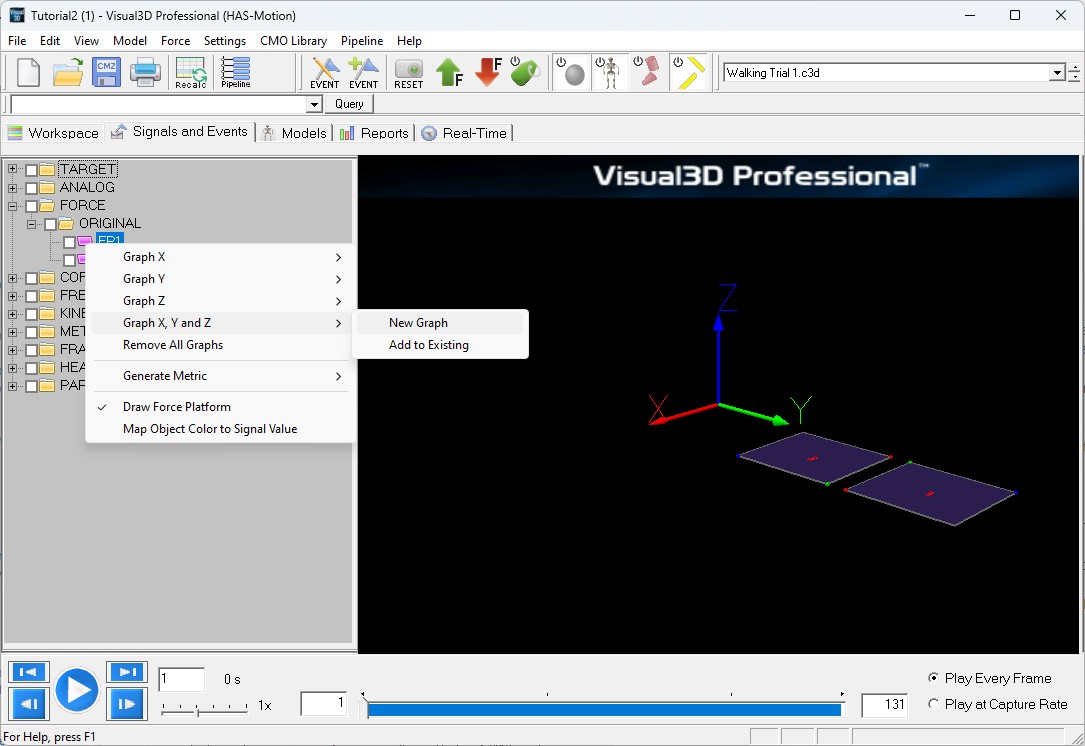Save the workspace with the CMZ disk icon

107,73
